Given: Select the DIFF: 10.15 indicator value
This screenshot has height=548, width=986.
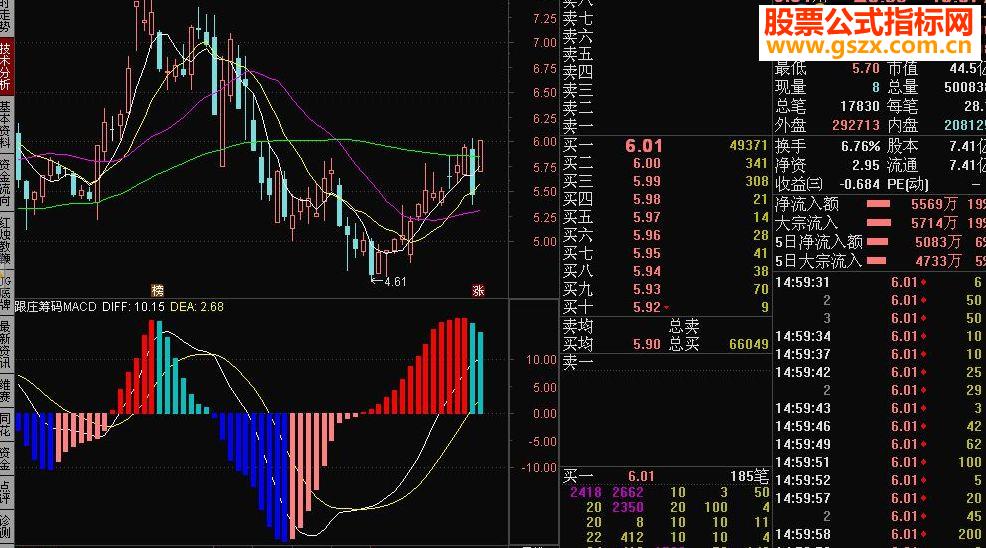Looking at the screenshot, I should tap(133, 306).
